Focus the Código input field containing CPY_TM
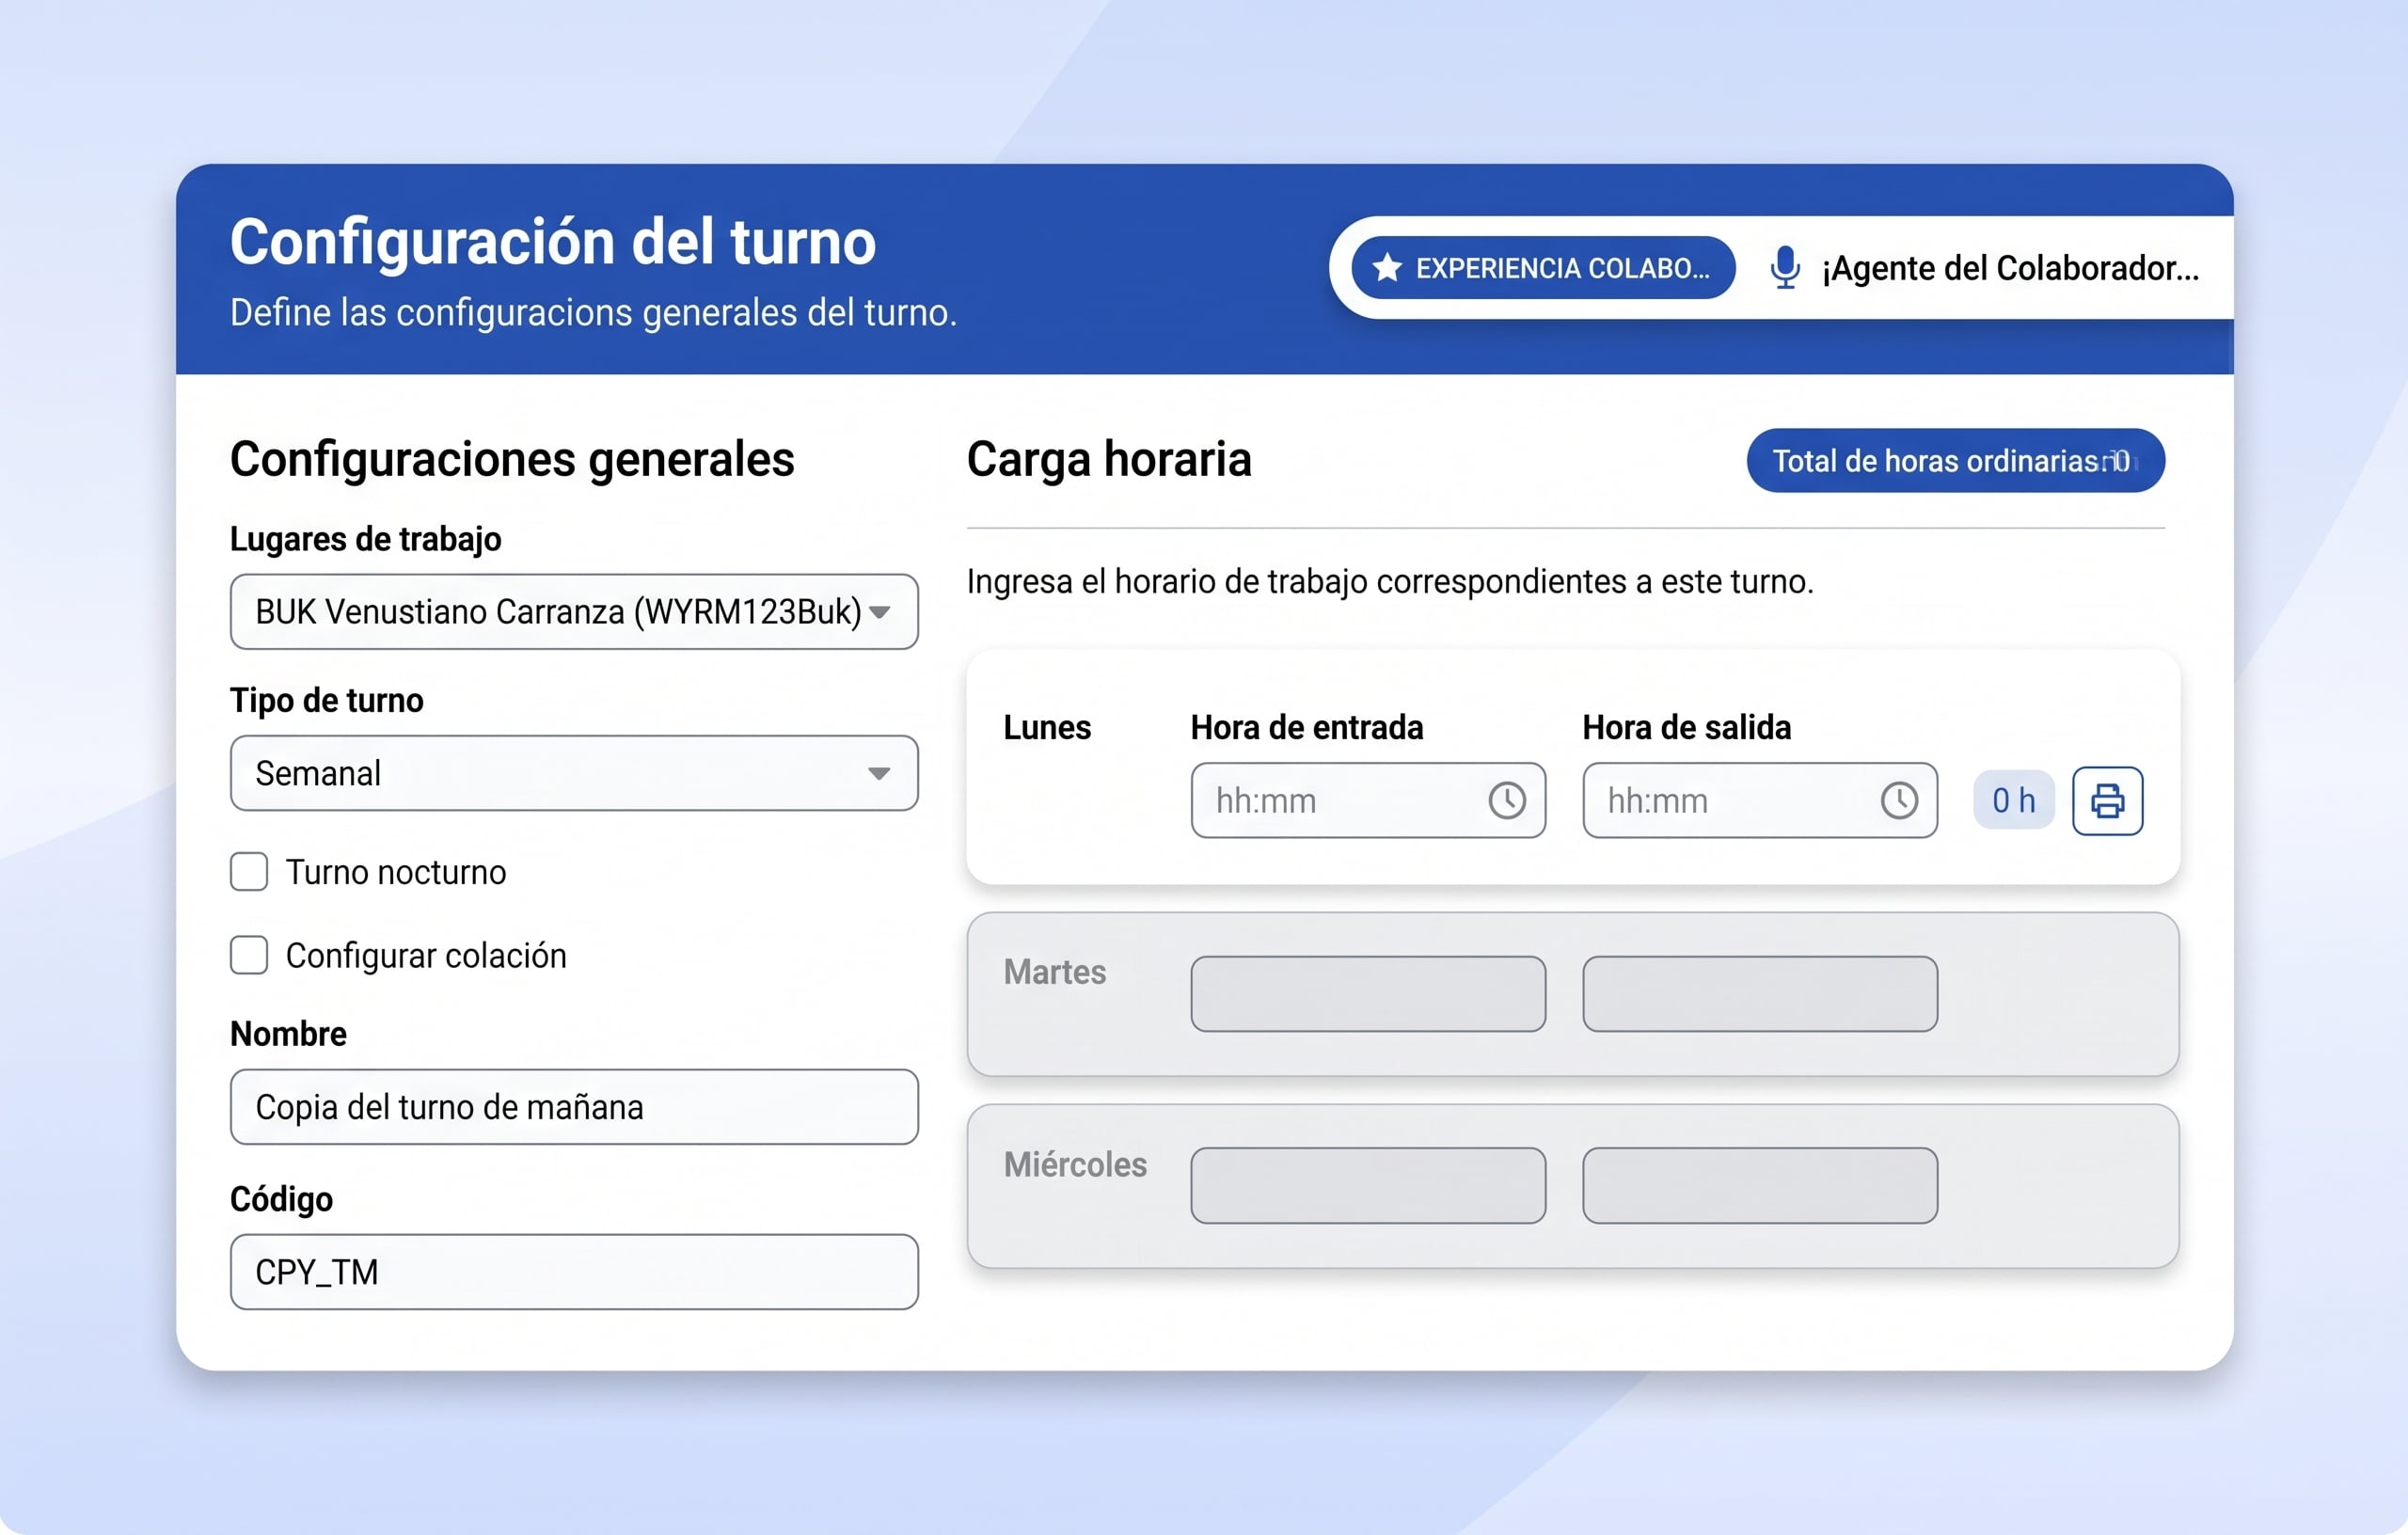2408x1535 pixels. pyautogui.click(x=574, y=1272)
